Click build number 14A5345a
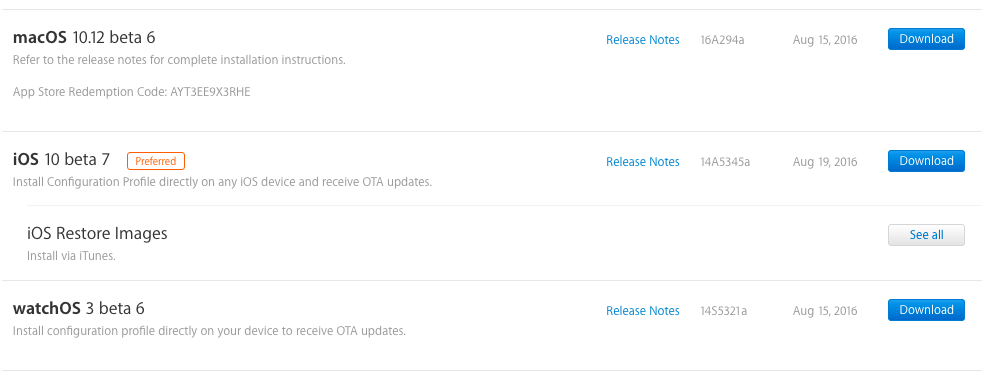Viewport: 996px width, 372px height. pos(725,162)
